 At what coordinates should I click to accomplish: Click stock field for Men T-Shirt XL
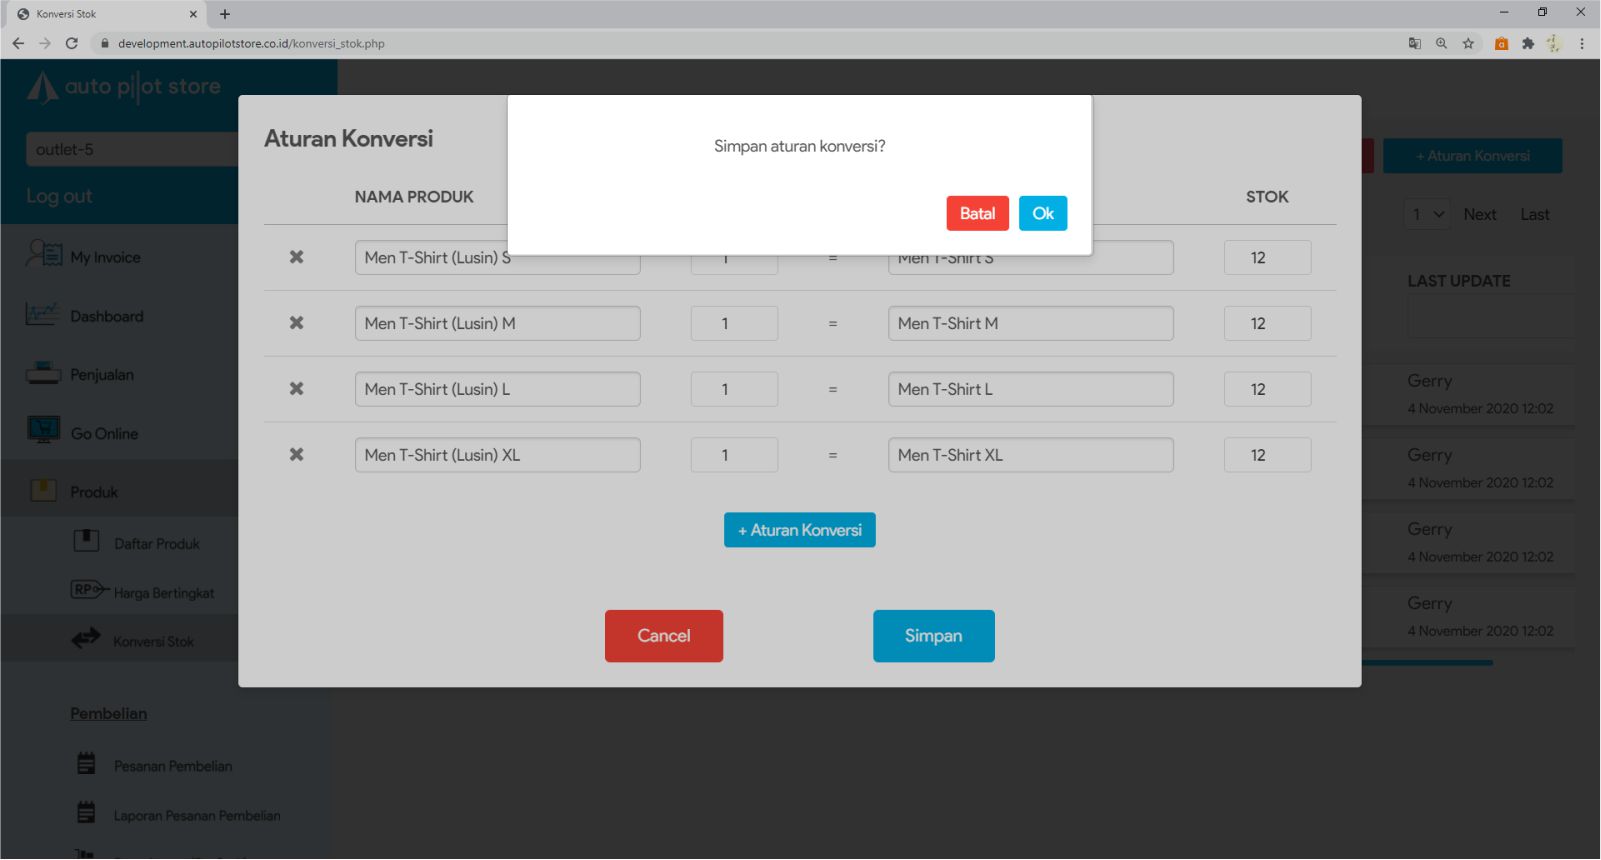(1266, 455)
